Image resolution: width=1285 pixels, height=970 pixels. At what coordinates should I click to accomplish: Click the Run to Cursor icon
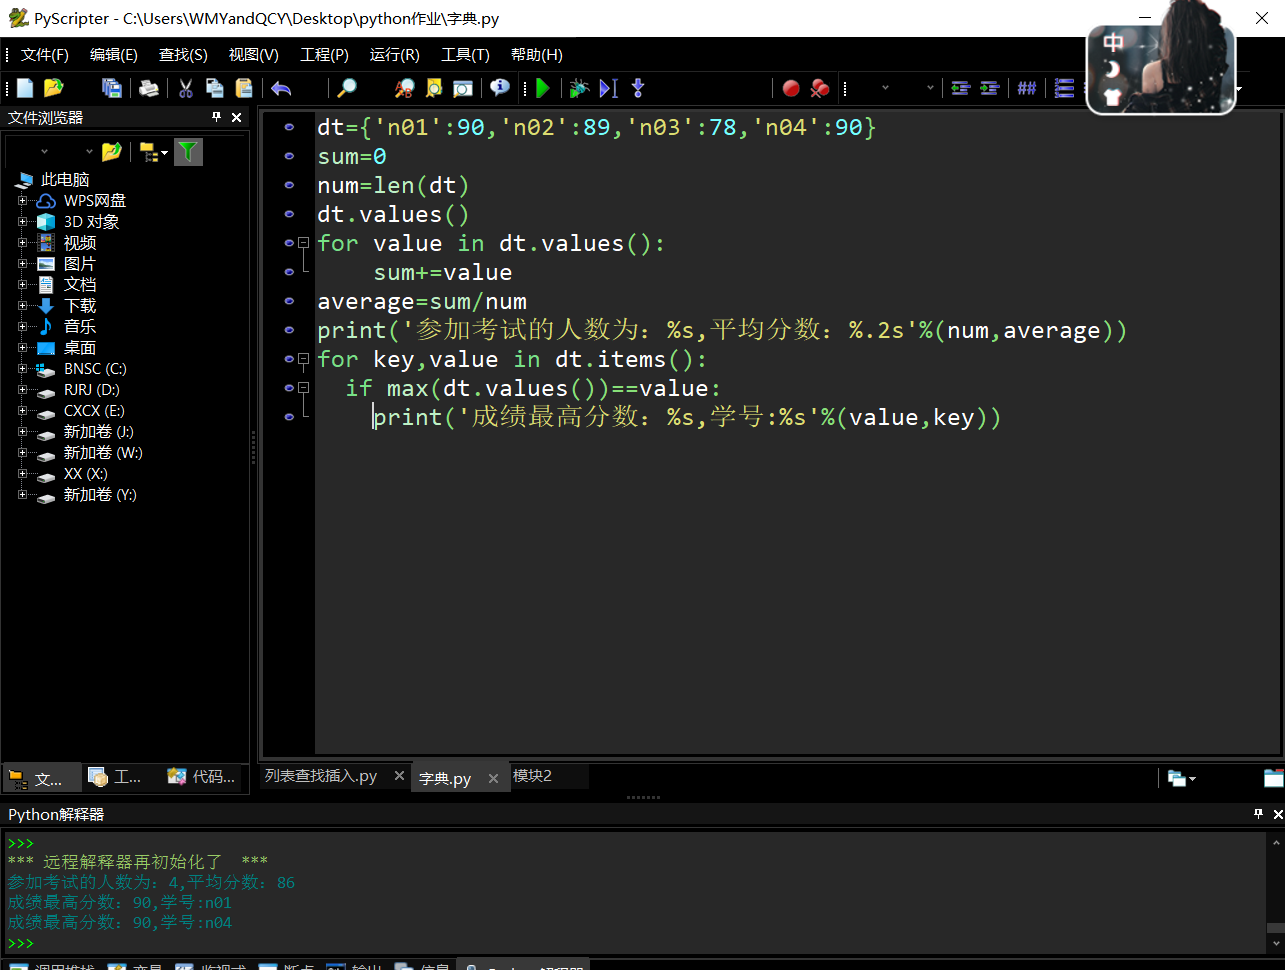pos(608,88)
